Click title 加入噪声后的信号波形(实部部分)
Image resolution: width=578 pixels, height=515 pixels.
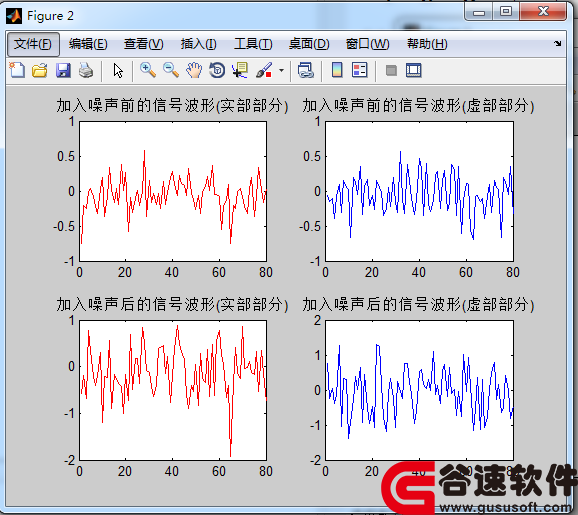click(x=172, y=305)
